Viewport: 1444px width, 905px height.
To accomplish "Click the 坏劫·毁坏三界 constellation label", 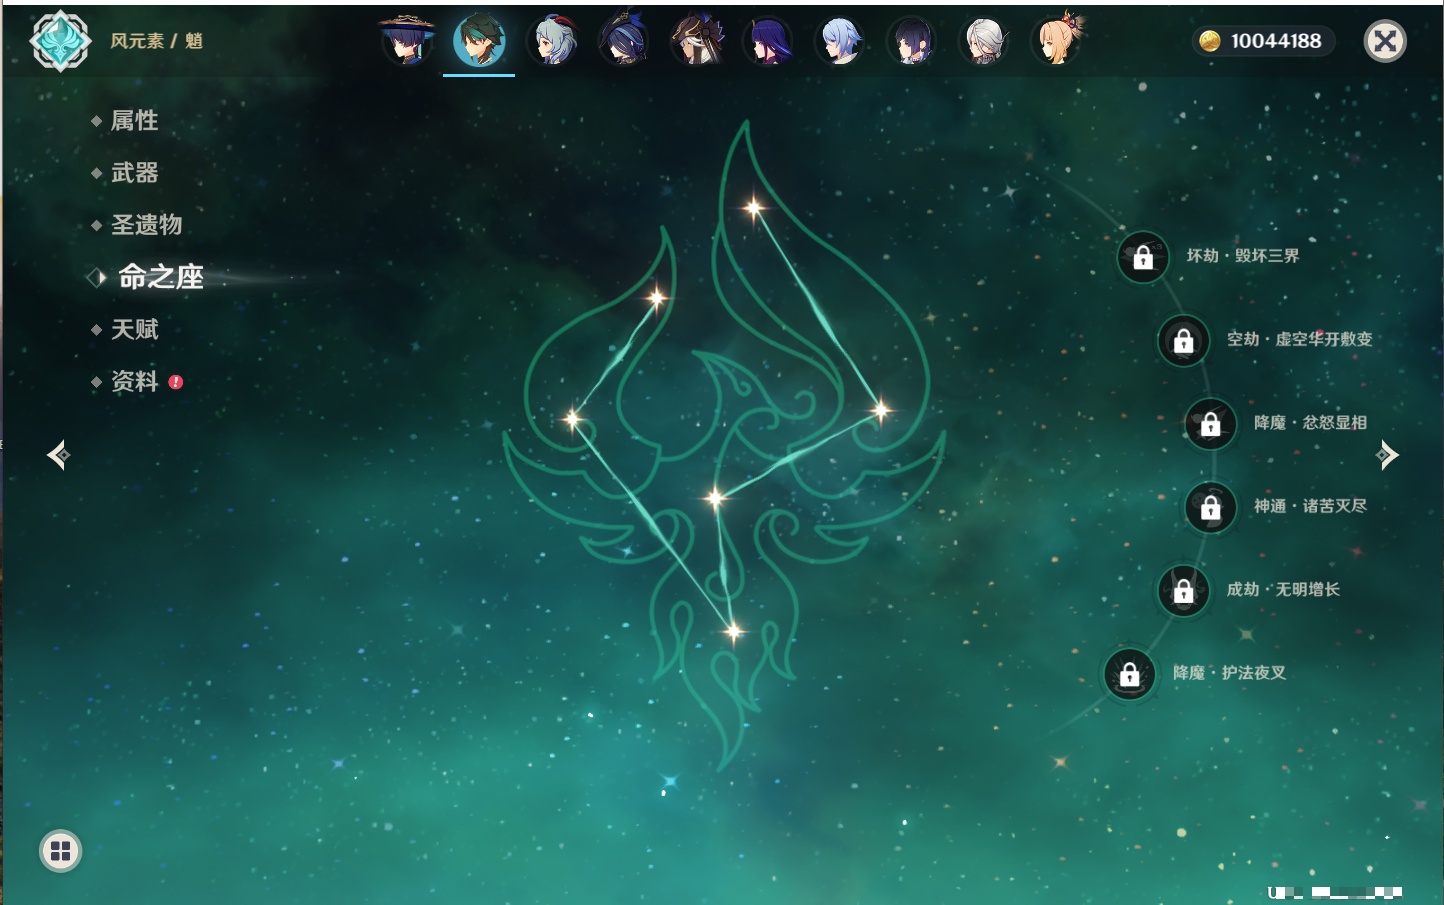I will (1243, 256).
